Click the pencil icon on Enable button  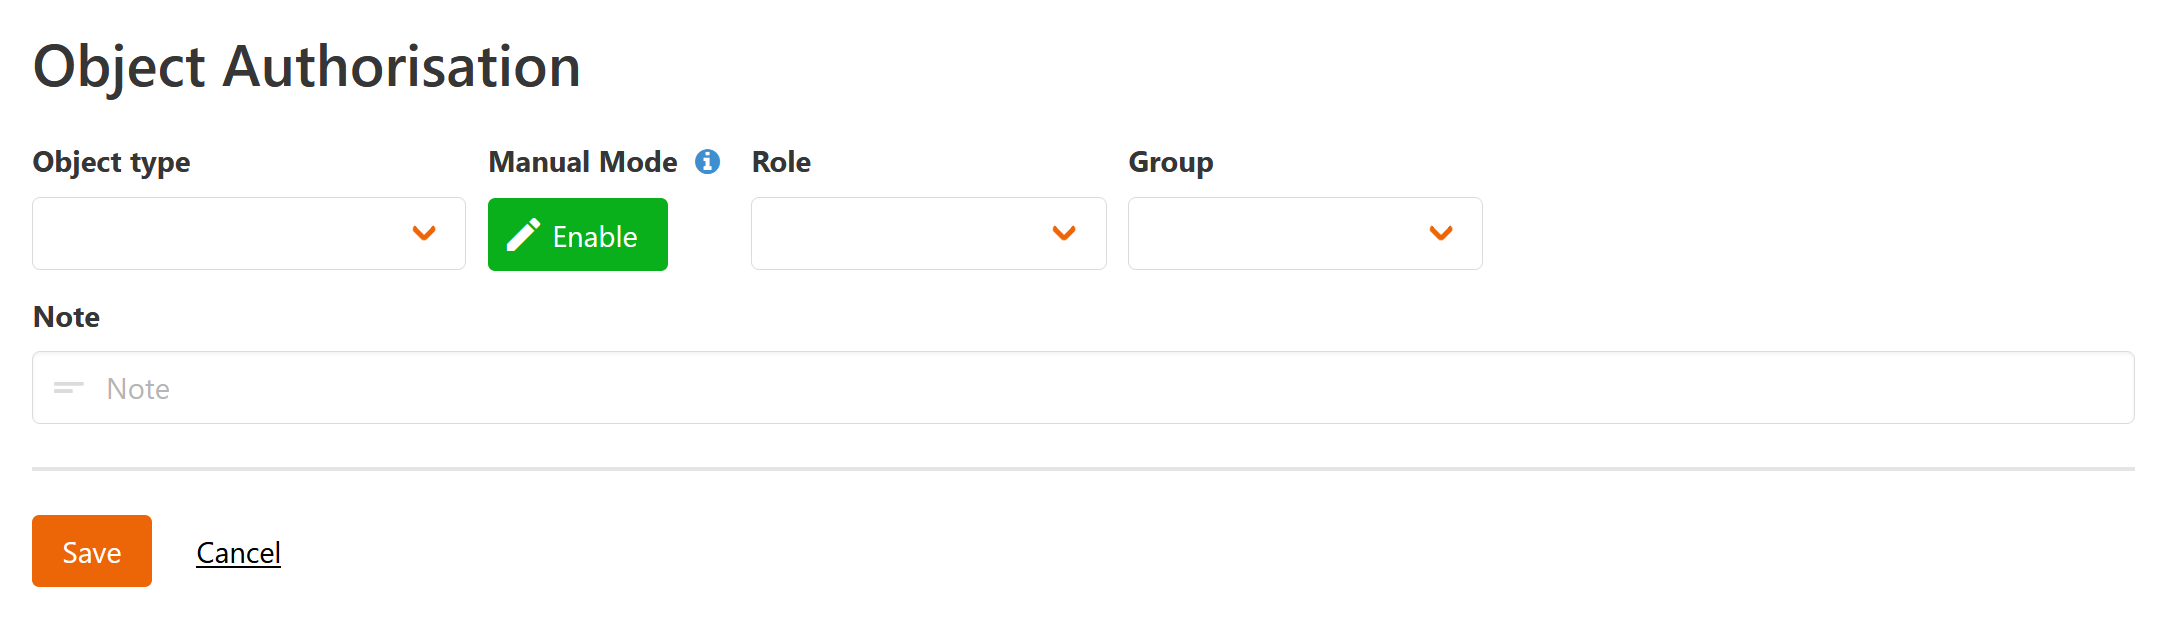pyautogui.click(x=523, y=235)
